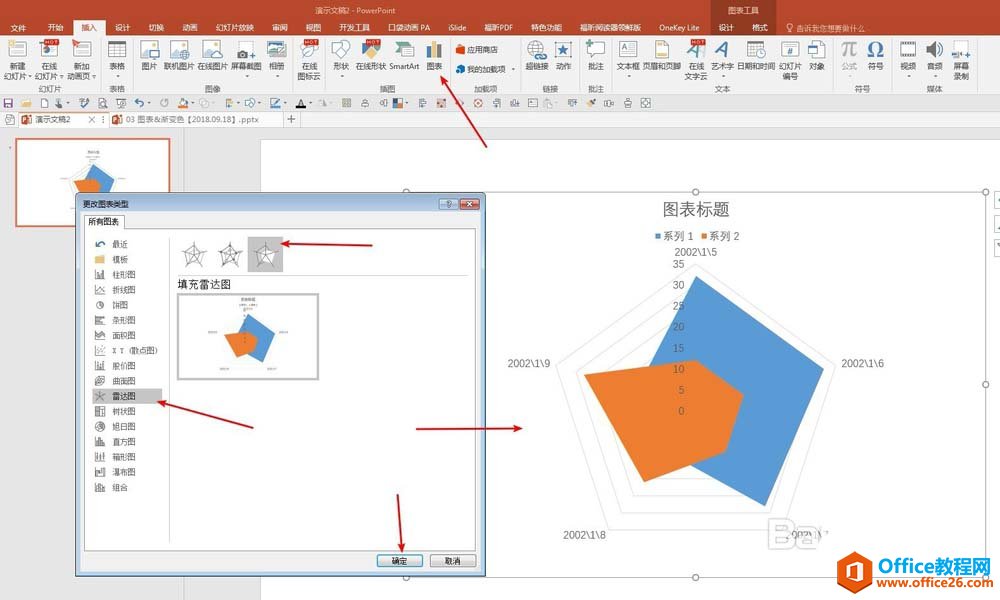Open the 文件 (File) tab
The image size is (1000, 600).
18,27
